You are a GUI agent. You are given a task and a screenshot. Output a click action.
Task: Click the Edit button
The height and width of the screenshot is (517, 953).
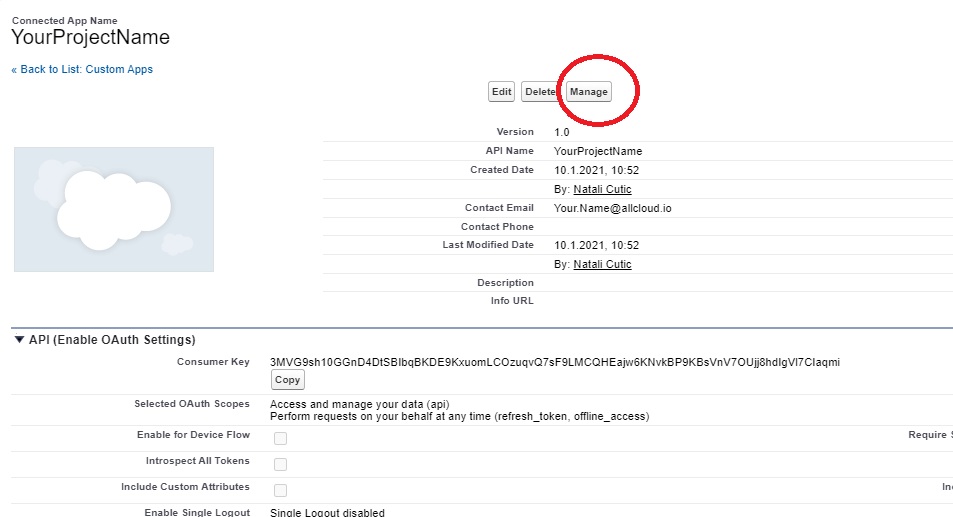501,92
